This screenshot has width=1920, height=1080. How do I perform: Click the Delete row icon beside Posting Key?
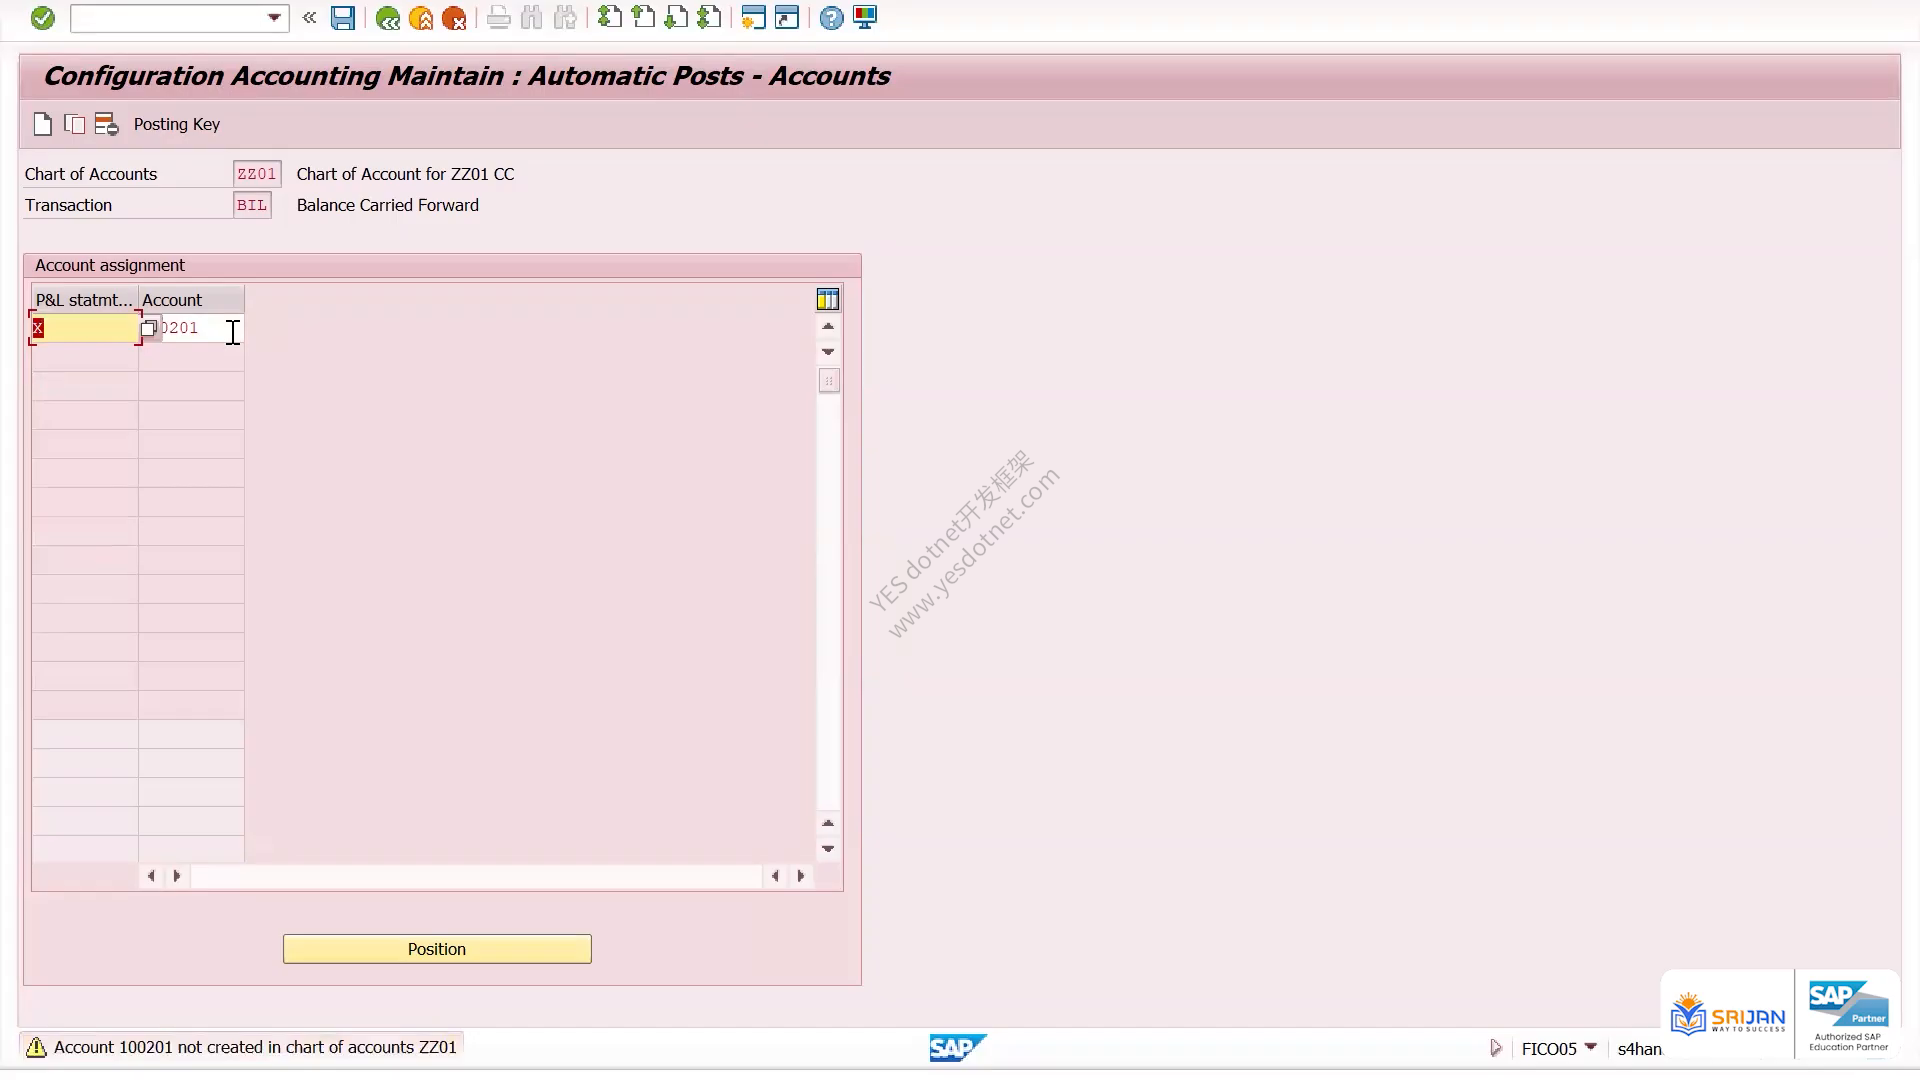[x=106, y=124]
